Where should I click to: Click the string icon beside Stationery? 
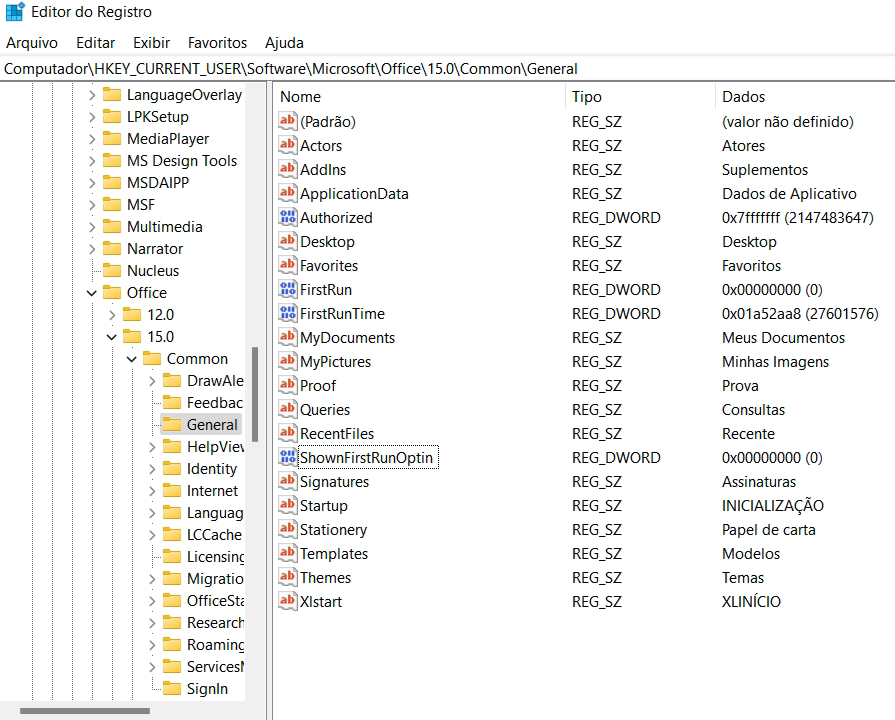288,529
